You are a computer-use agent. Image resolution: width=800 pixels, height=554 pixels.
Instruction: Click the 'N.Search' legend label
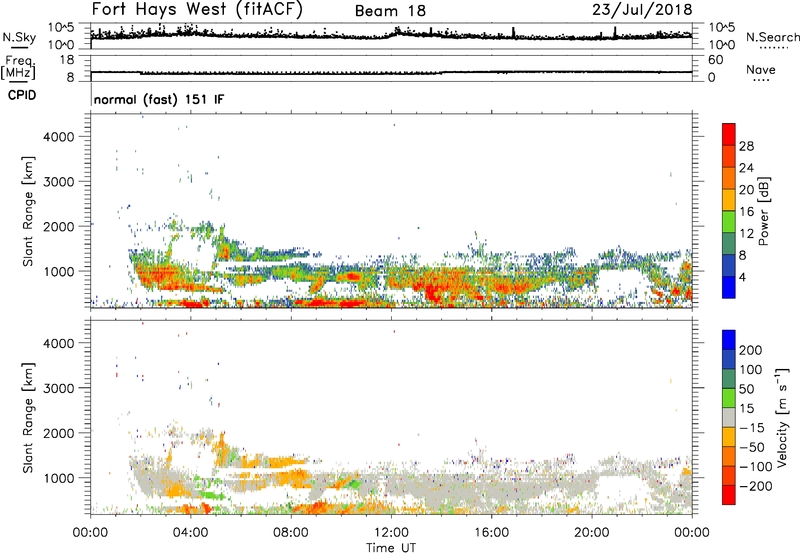(x=772, y=37)
